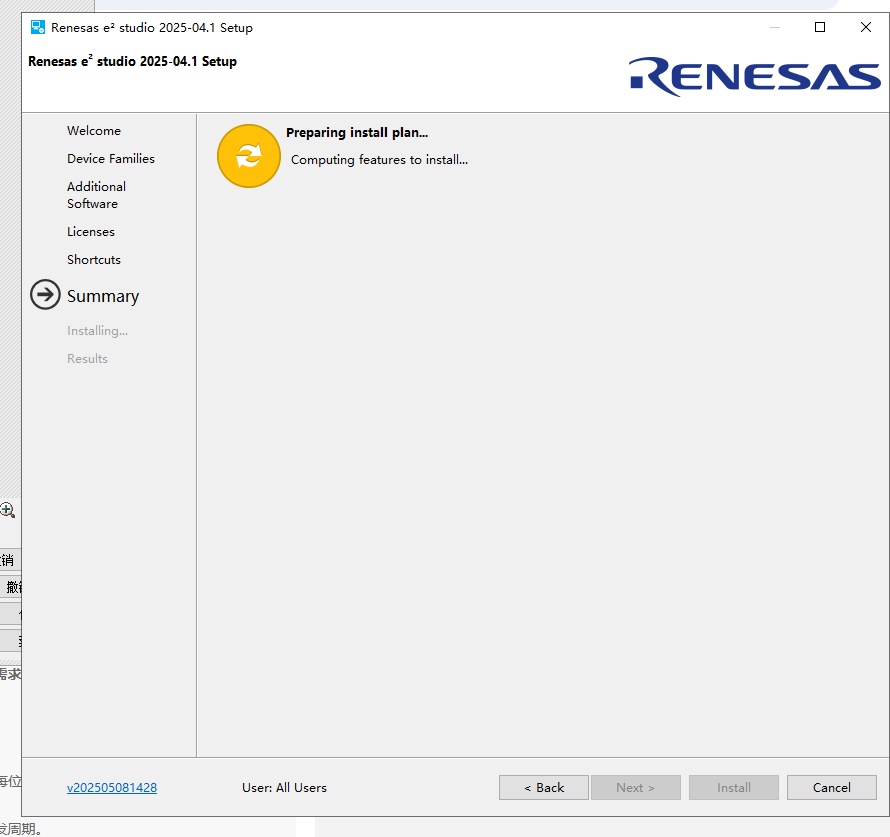This screenshot has height=837, width=890.
Task: Go back with the Back button
Action: click(544, 788)
